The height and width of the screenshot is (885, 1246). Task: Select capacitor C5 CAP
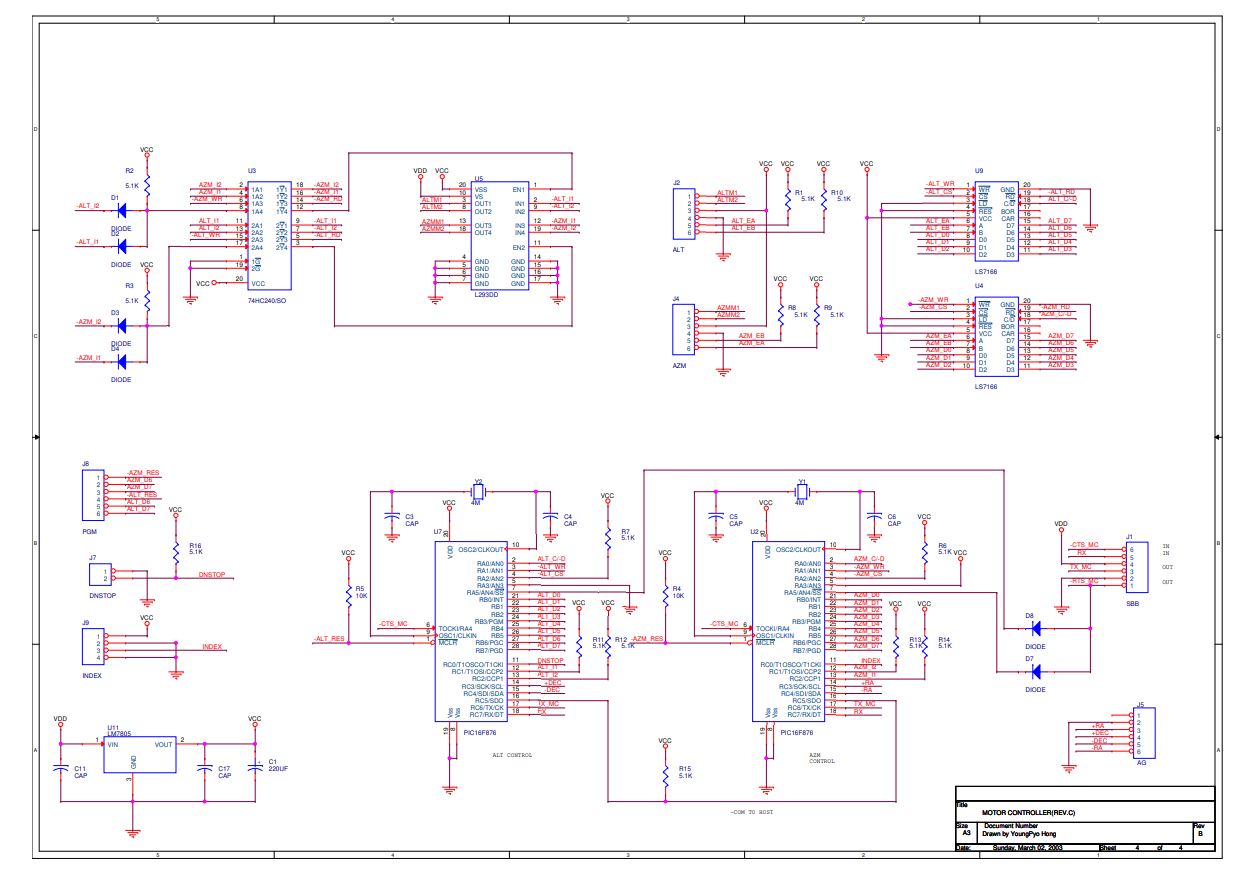[715, 516]
